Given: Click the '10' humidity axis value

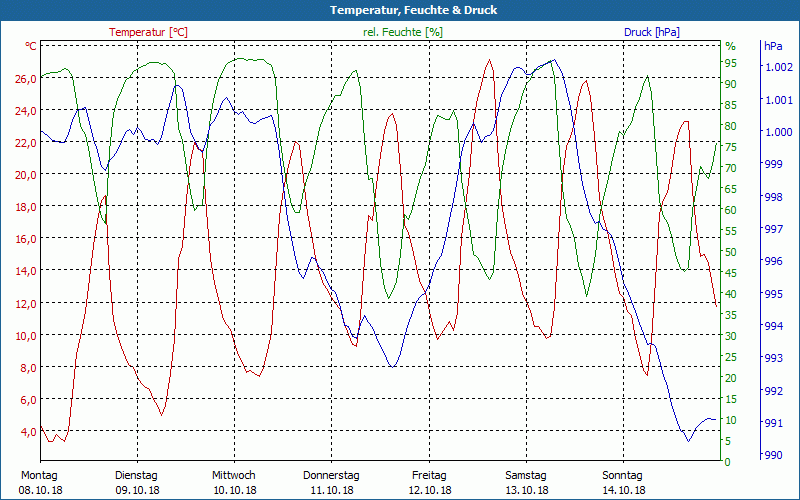Looking at the screenshot, I should click(731, 419).
